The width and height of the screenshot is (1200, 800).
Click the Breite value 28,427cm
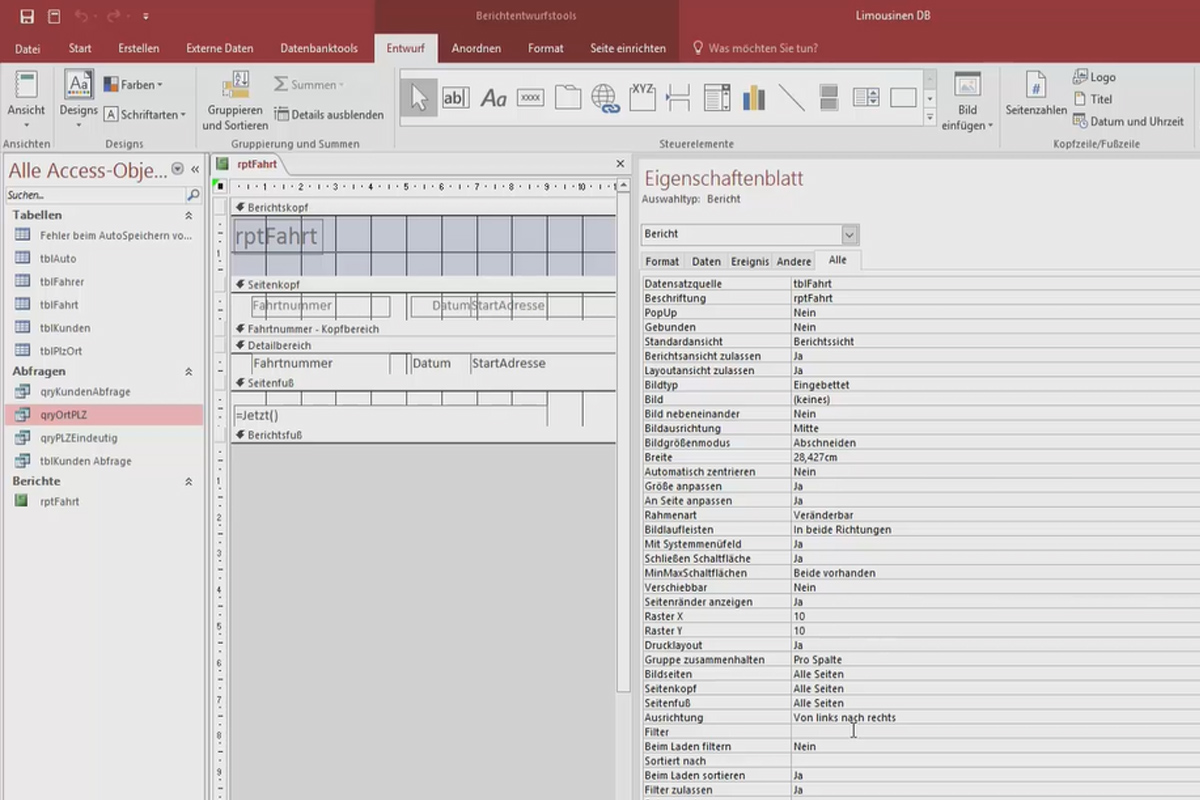pos(995,457)
